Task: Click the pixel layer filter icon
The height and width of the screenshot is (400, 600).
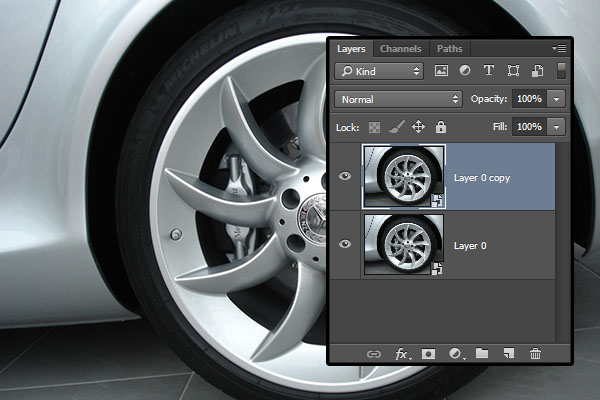Action: point(441,71)
